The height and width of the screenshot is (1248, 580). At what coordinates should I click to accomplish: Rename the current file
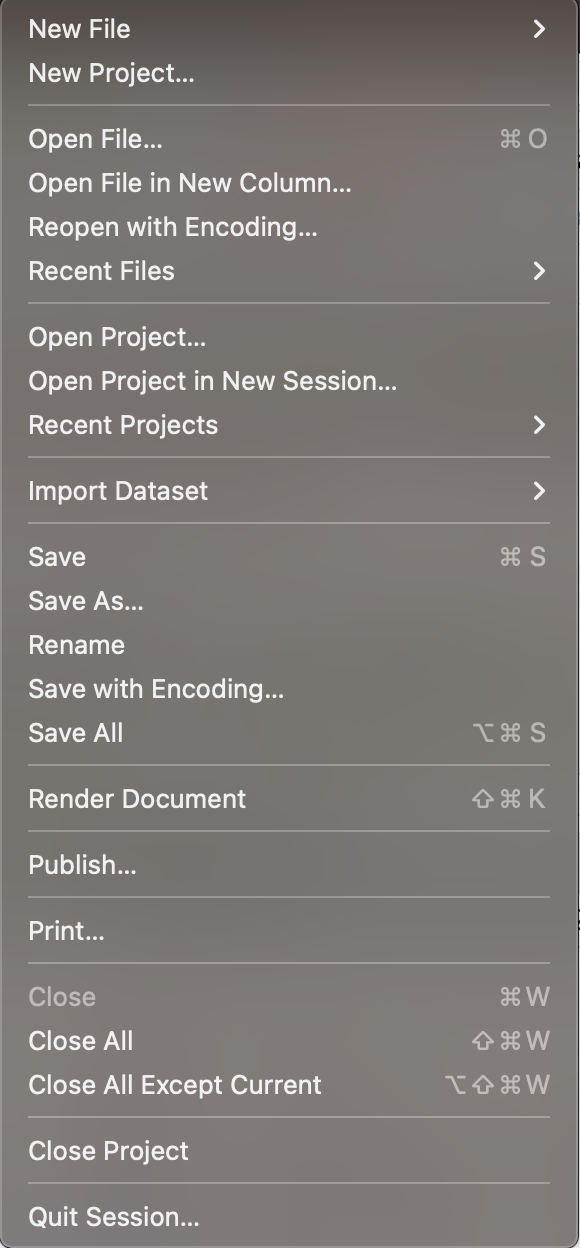pos(289,645)
